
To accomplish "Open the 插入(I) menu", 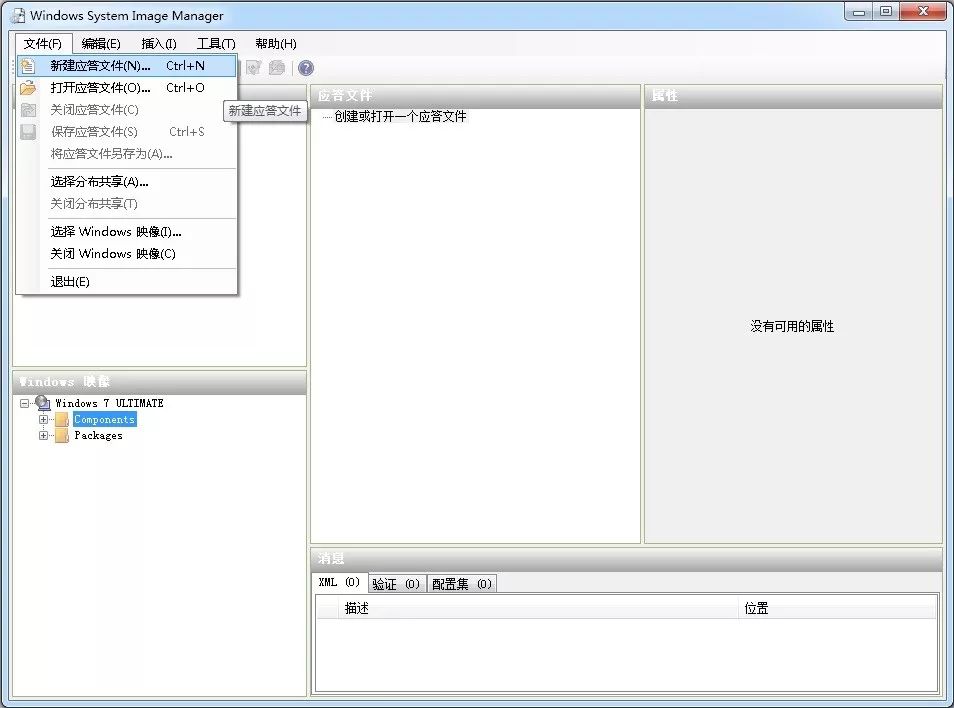I will pyautogui.click(x=159, y=44).
